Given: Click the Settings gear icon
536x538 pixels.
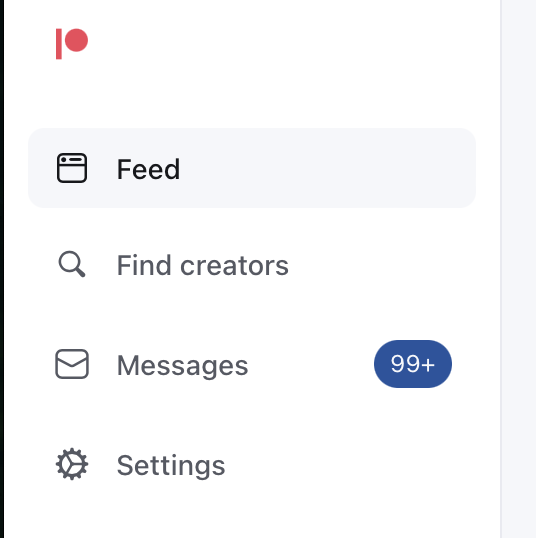Looking at the screenshot, I should pos(72,464).
